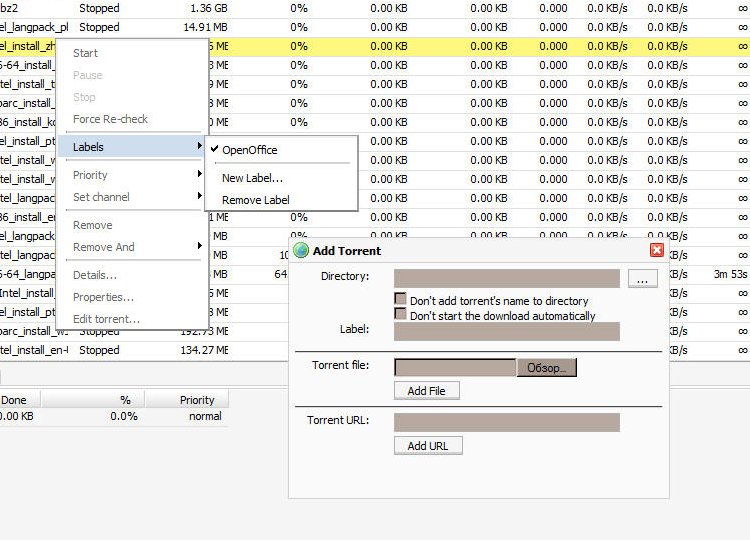
Task: Close the Add Torrent dialog
Action: (x=657, y=250)
